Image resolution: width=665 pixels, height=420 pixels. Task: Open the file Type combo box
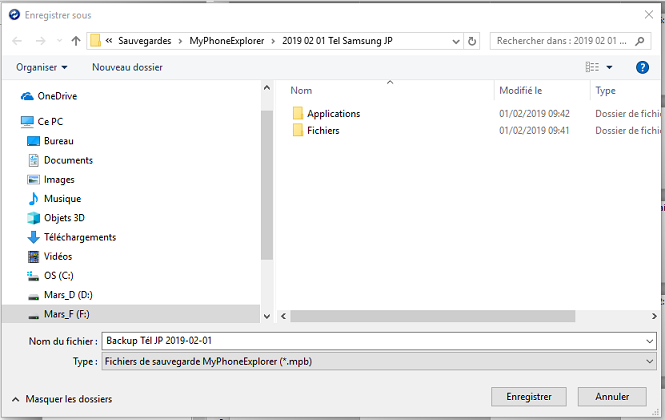click(379, 361)
